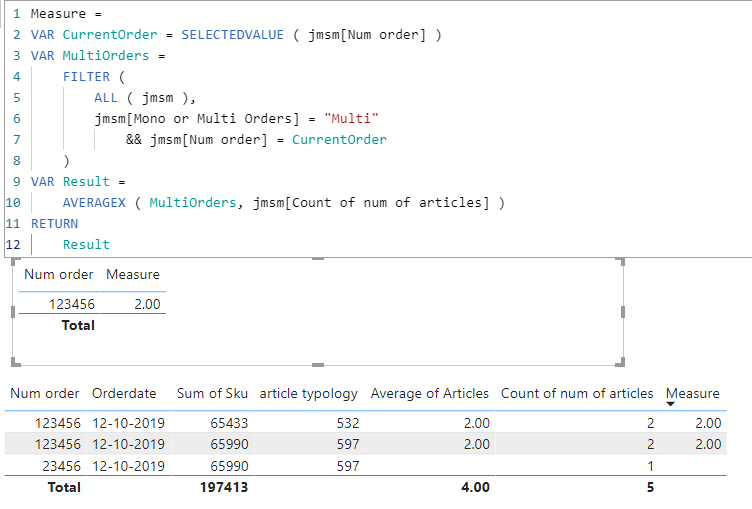The width and height of the screenshot is (752, 509).
Task: Click Measure header in top visual
Action: pos(133,274)
